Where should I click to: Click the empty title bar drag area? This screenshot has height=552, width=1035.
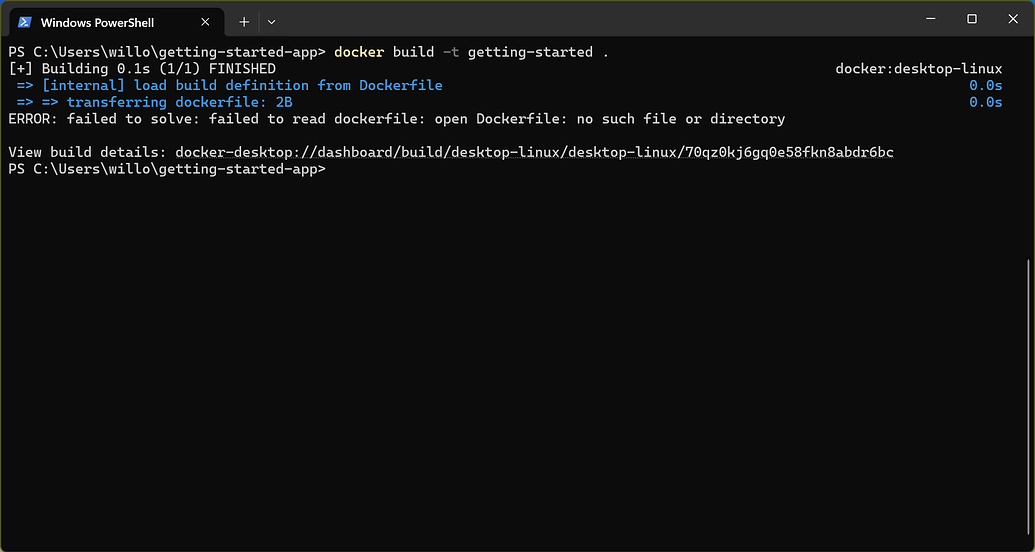600,20
